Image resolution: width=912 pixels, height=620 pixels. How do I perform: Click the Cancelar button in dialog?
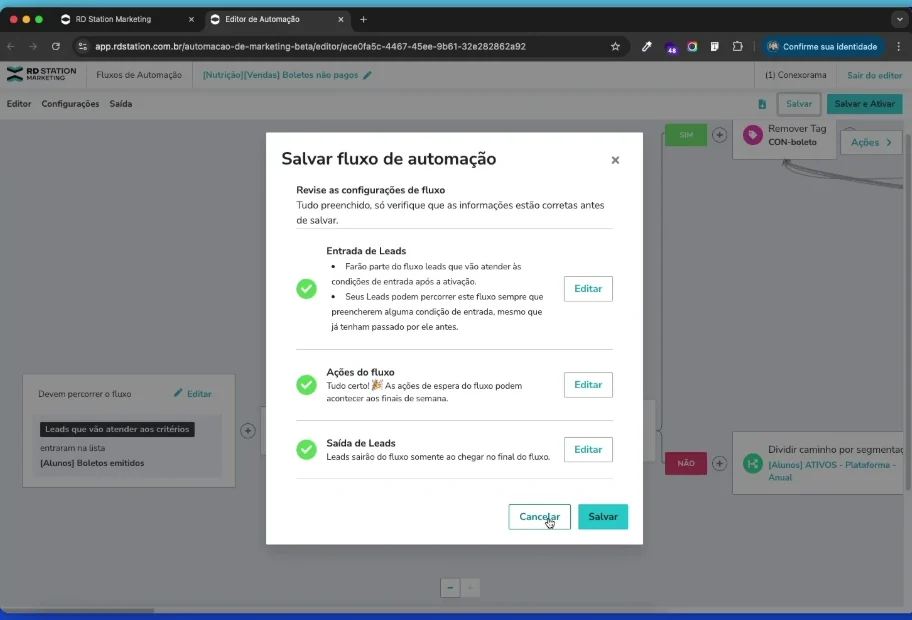click(539, 516)
